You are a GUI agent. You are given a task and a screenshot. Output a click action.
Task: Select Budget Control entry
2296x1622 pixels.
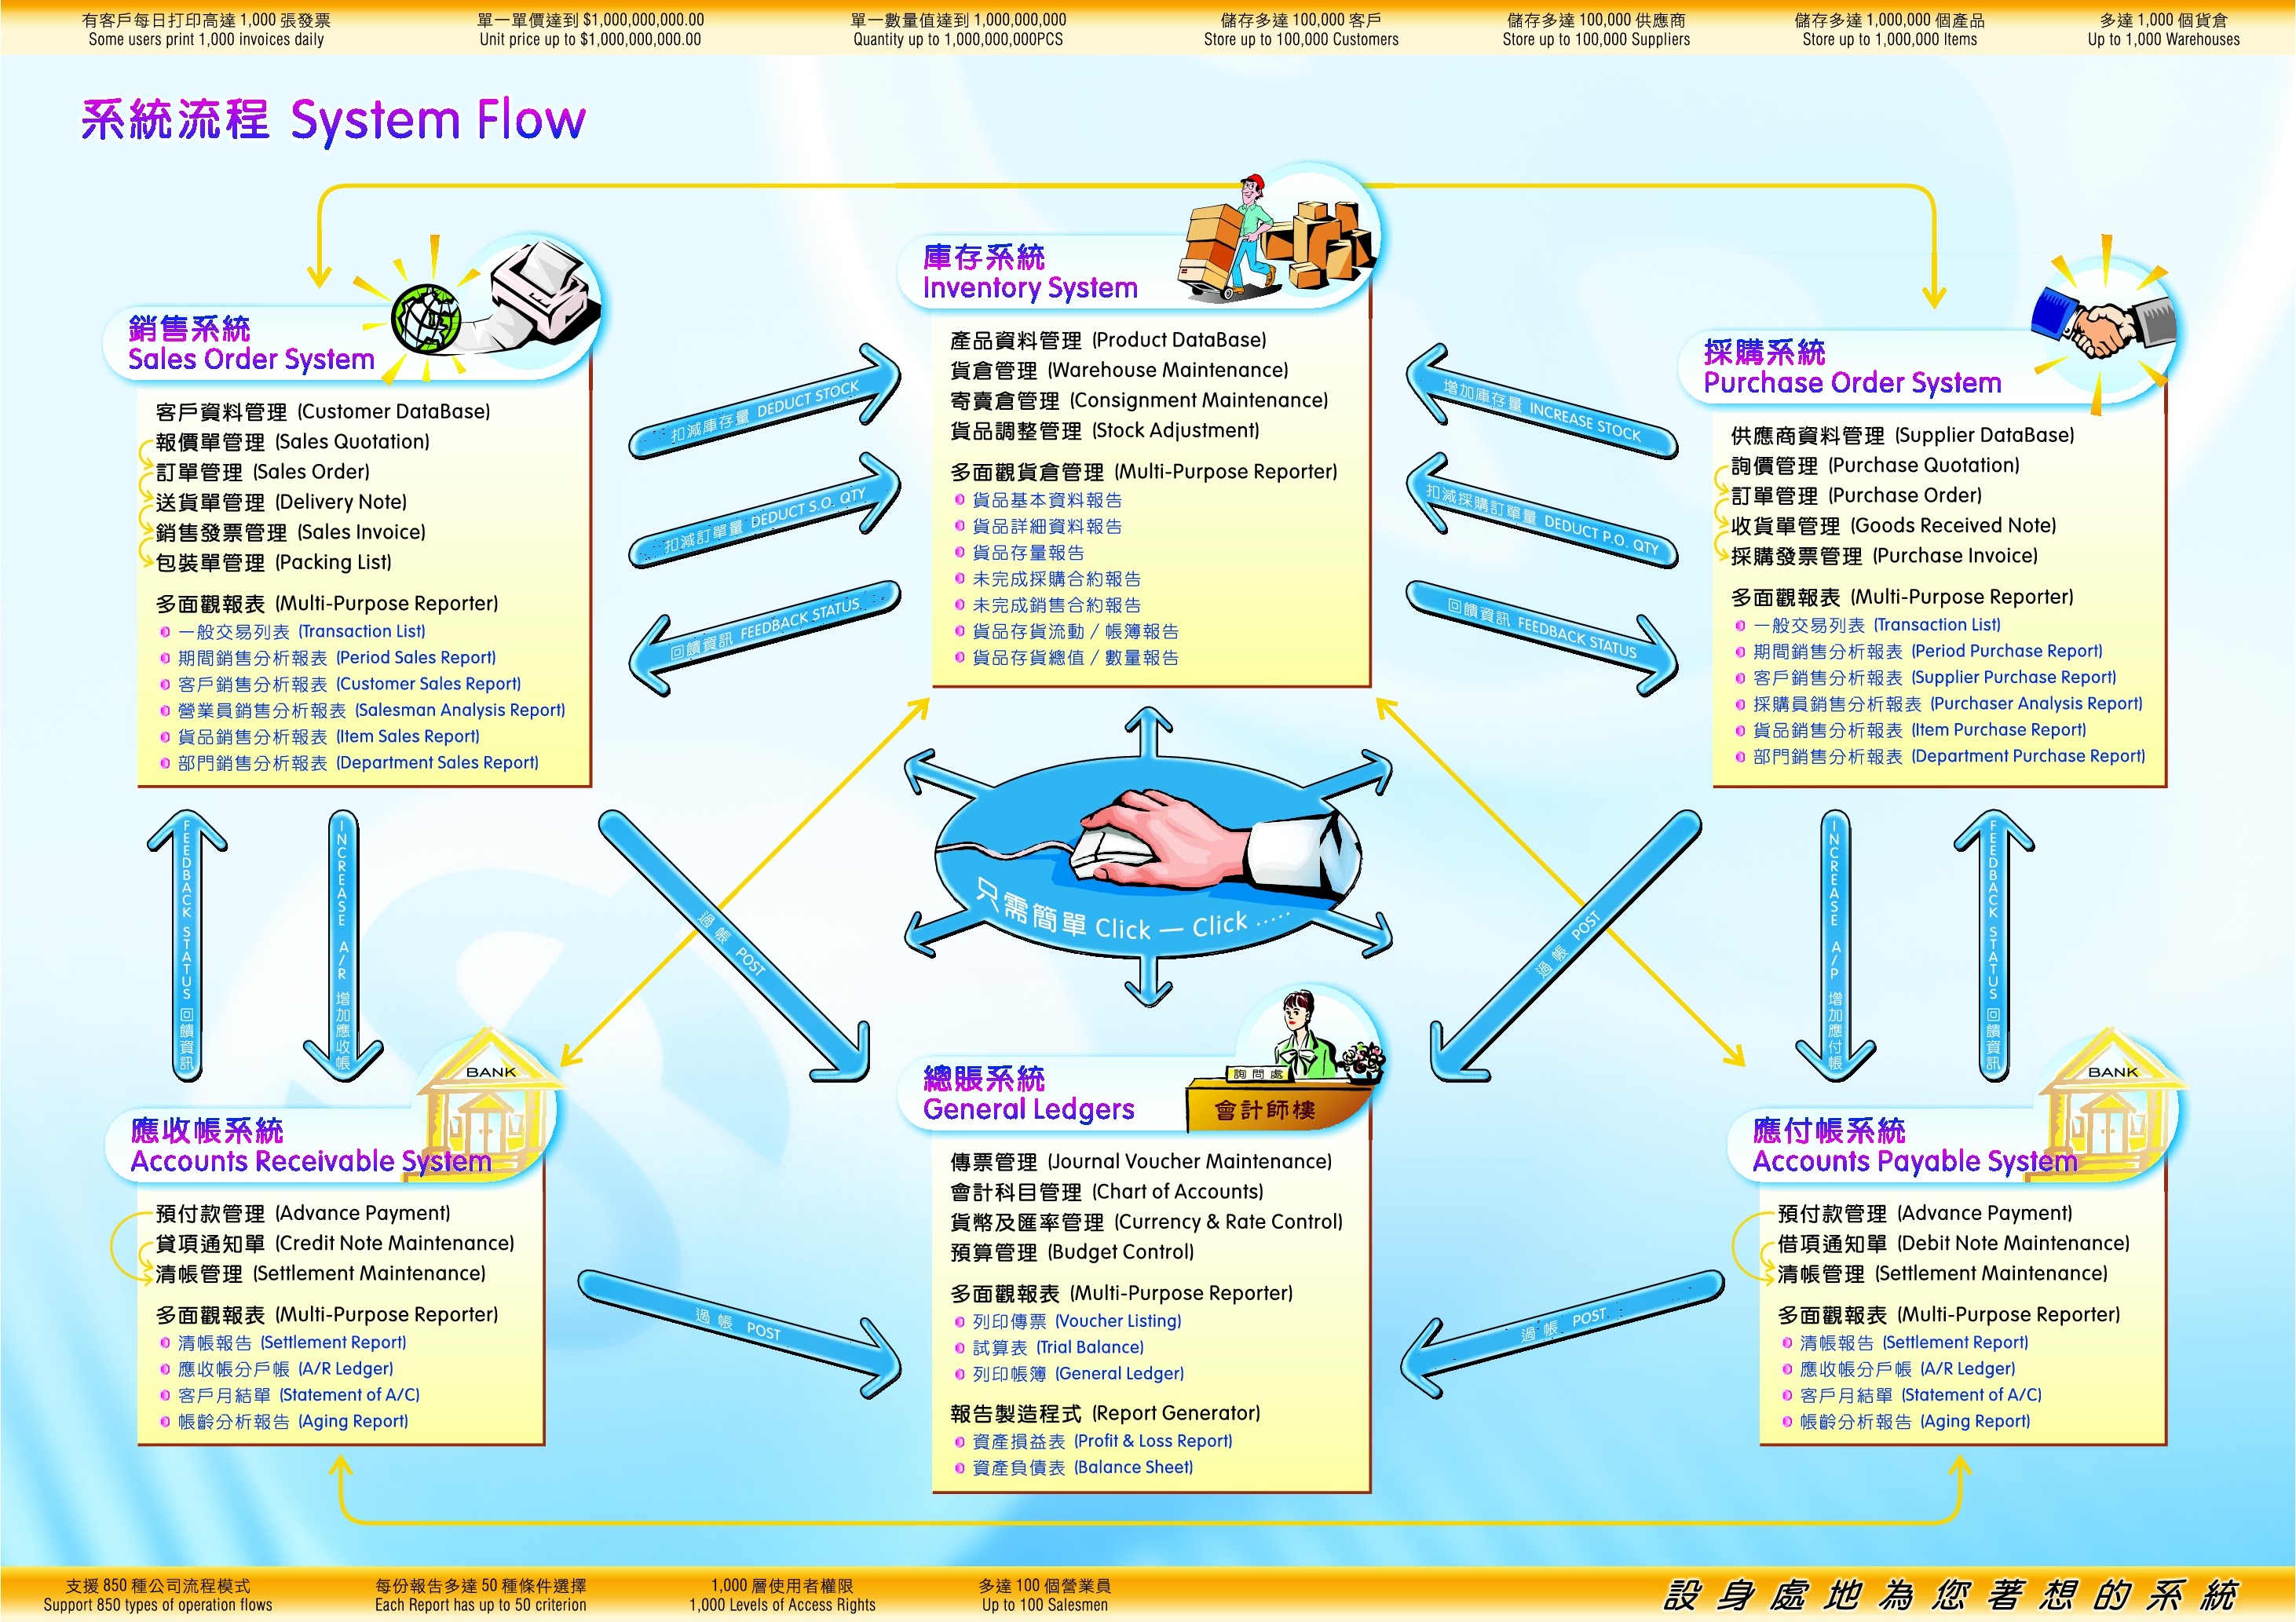(x=1072, y=1251)
